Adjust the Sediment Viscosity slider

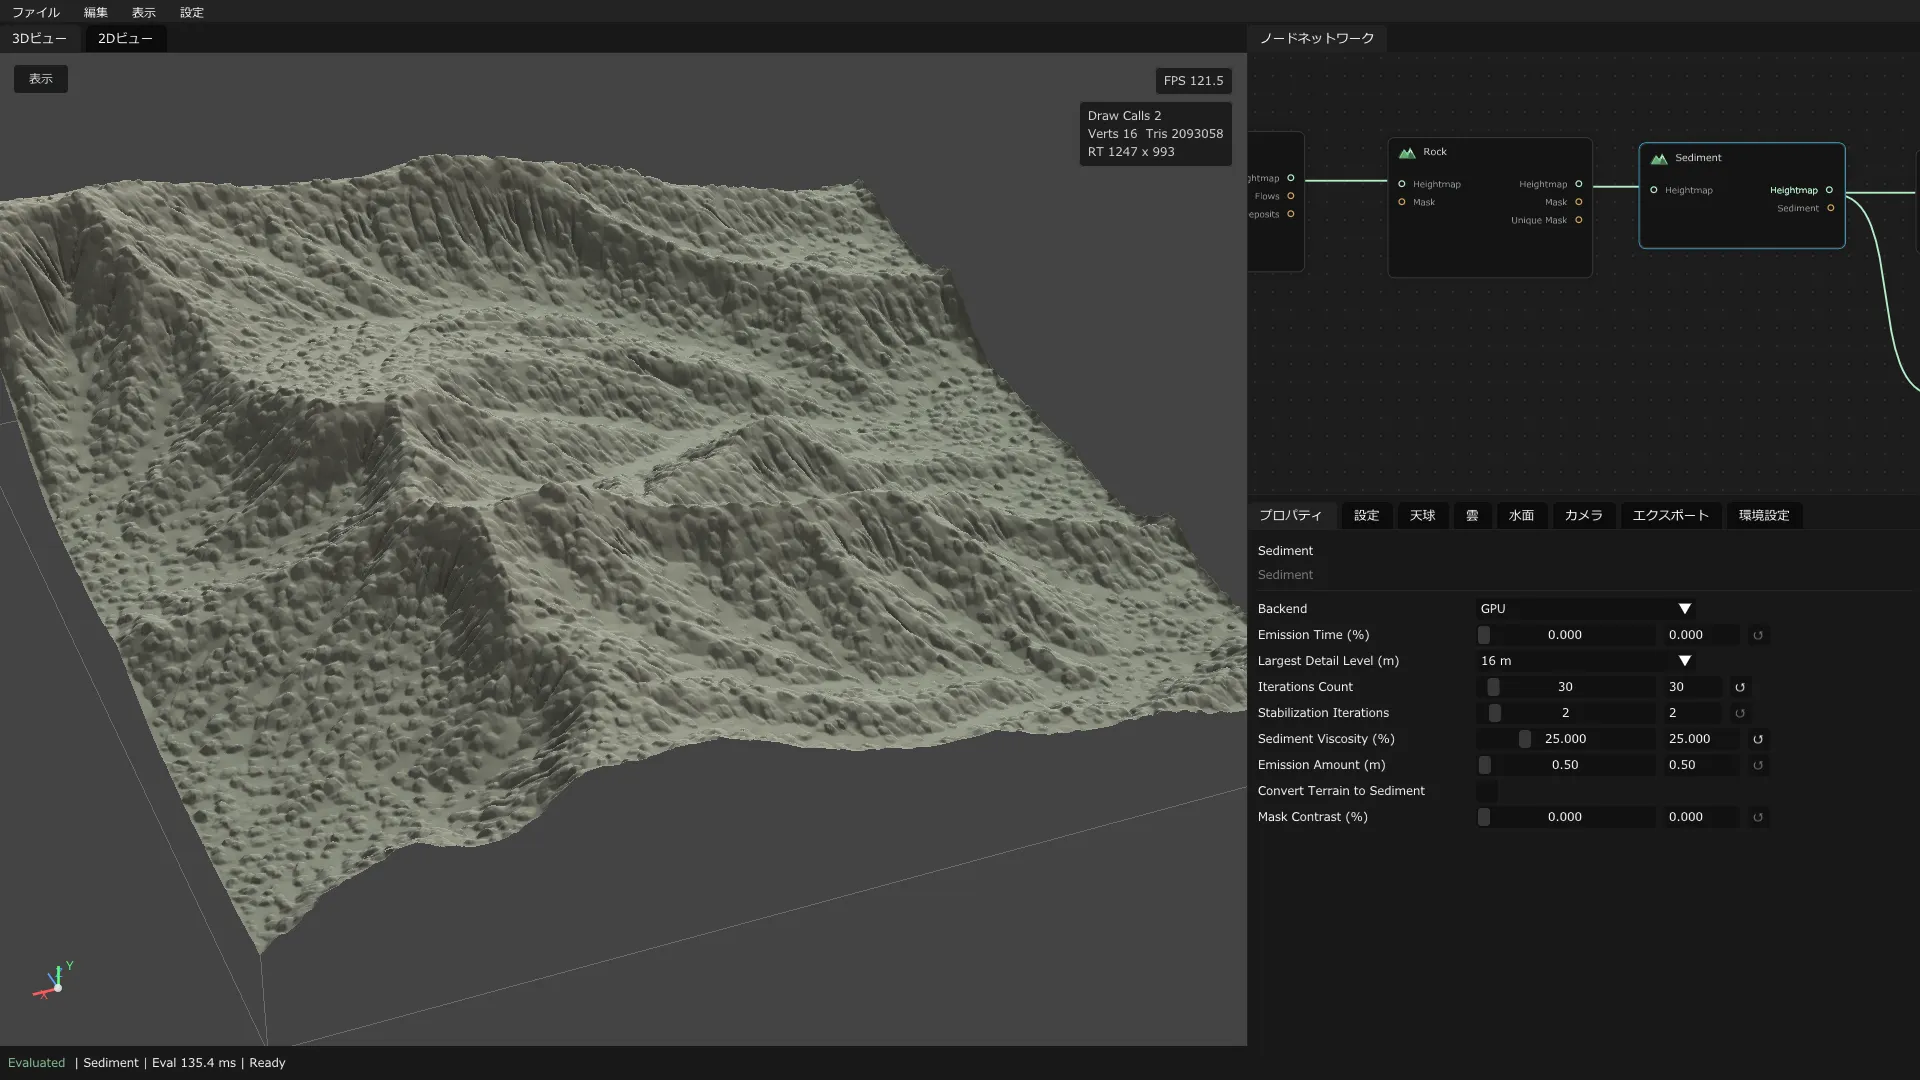pos(1566,739)
